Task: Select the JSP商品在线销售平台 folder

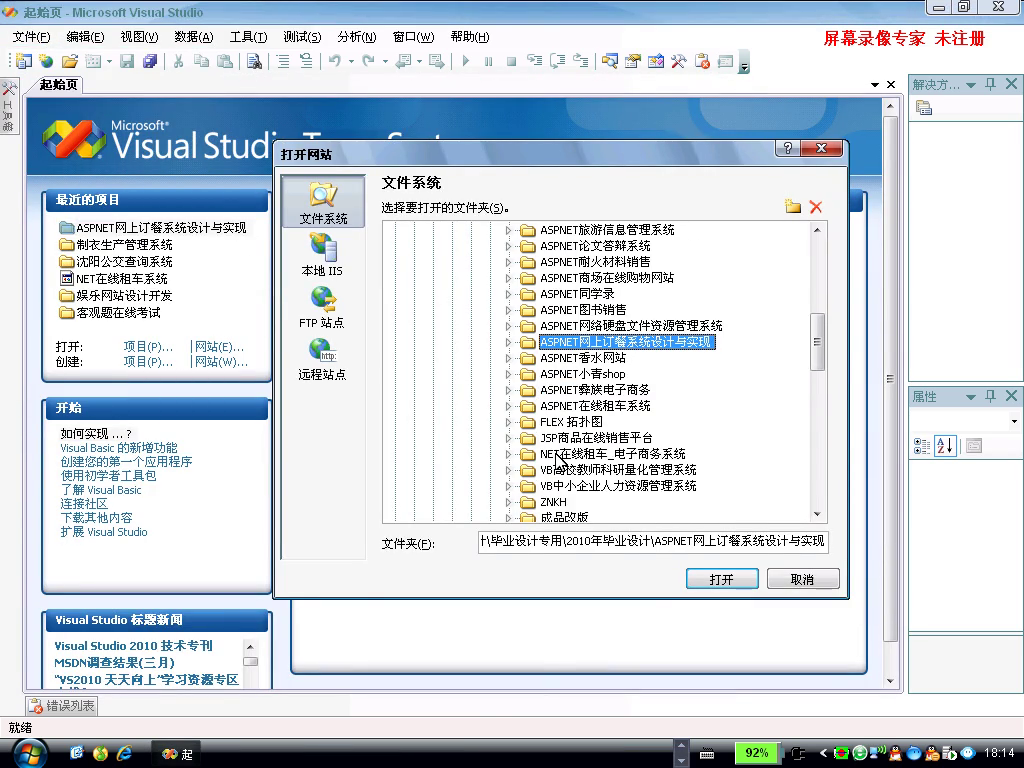Action: 596,438
